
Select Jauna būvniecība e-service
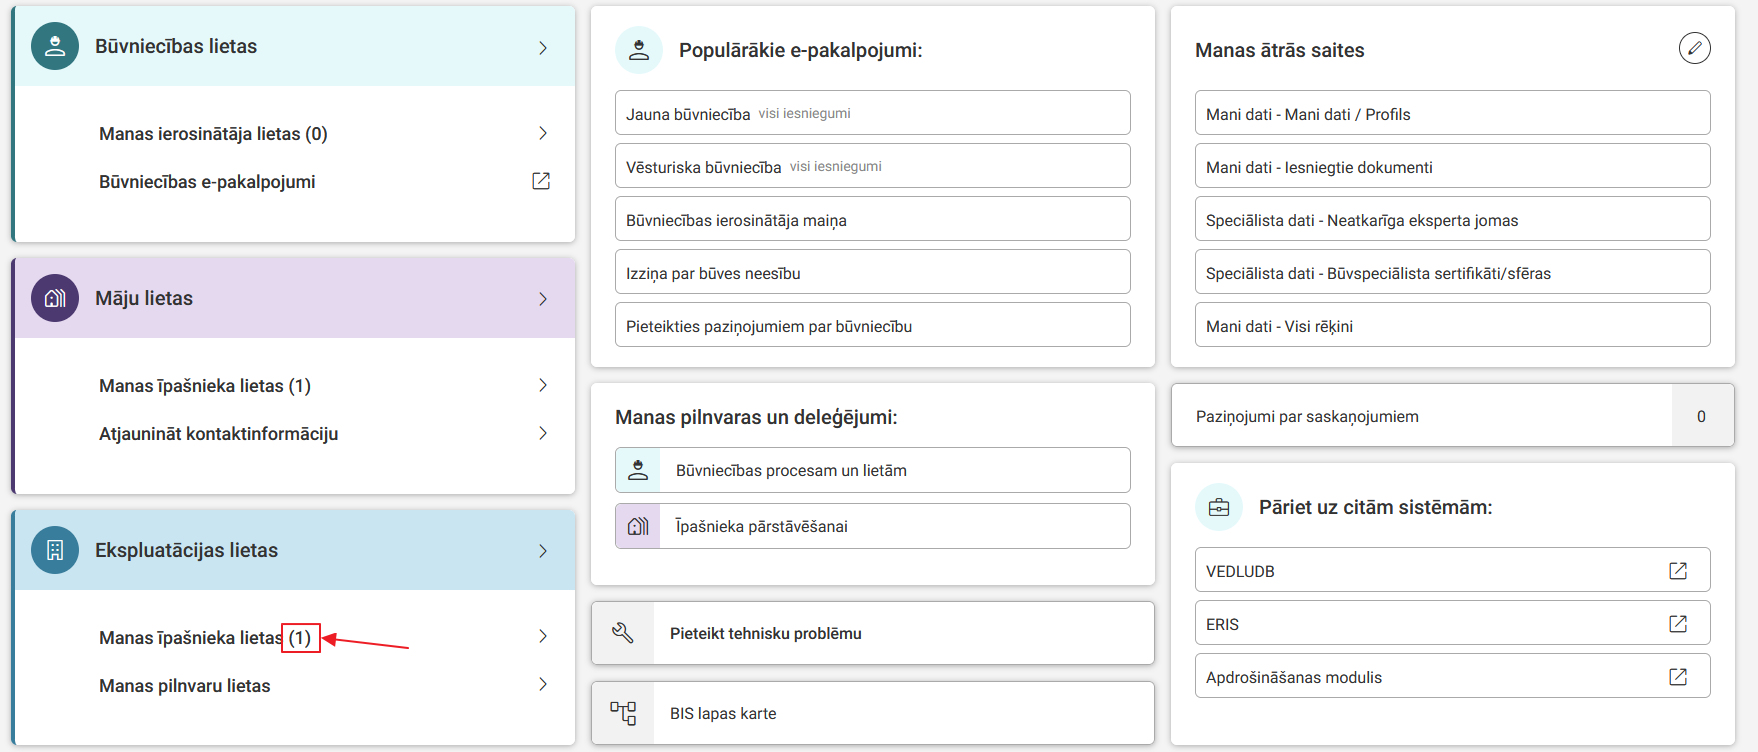click(x=688, y=114)
